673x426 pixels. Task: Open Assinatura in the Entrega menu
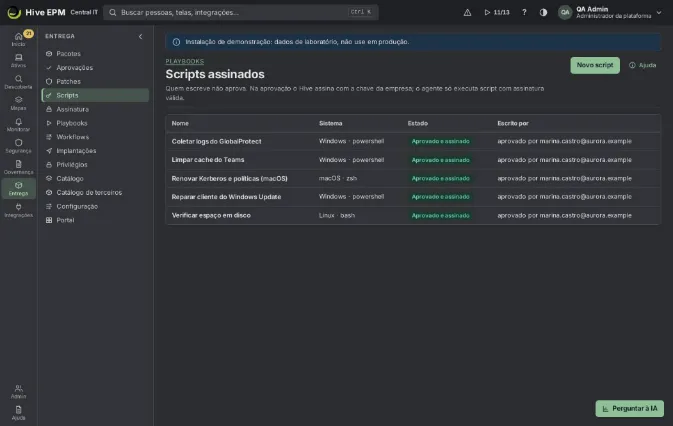coord(95,109)
